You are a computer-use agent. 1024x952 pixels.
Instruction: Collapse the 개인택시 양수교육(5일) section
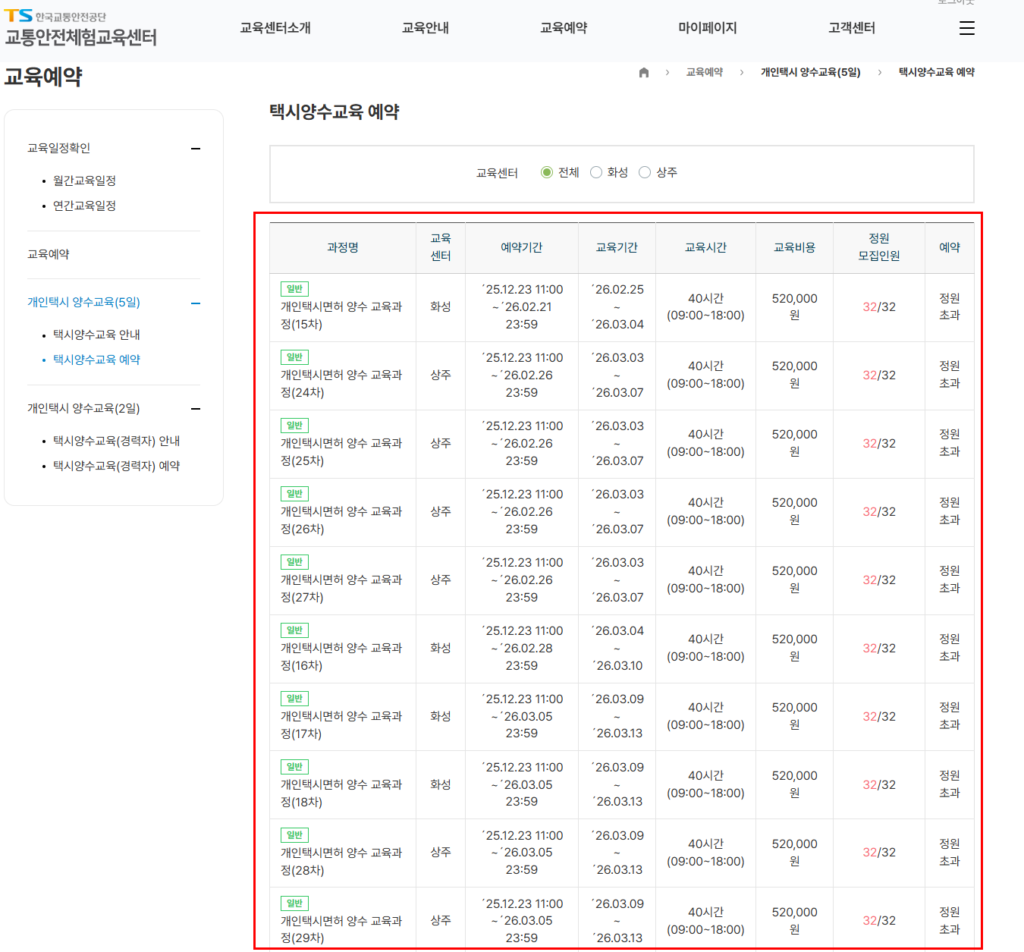195,302
